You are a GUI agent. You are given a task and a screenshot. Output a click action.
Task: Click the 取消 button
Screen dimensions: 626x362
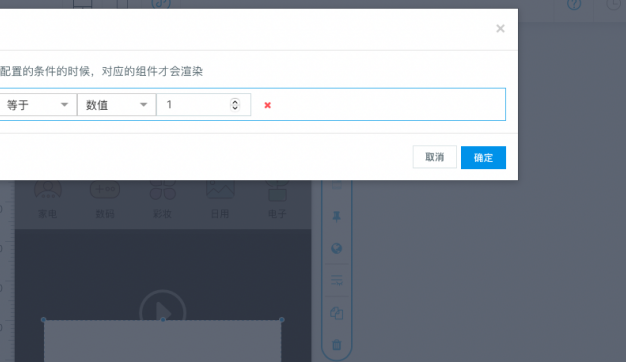(434, 157)
